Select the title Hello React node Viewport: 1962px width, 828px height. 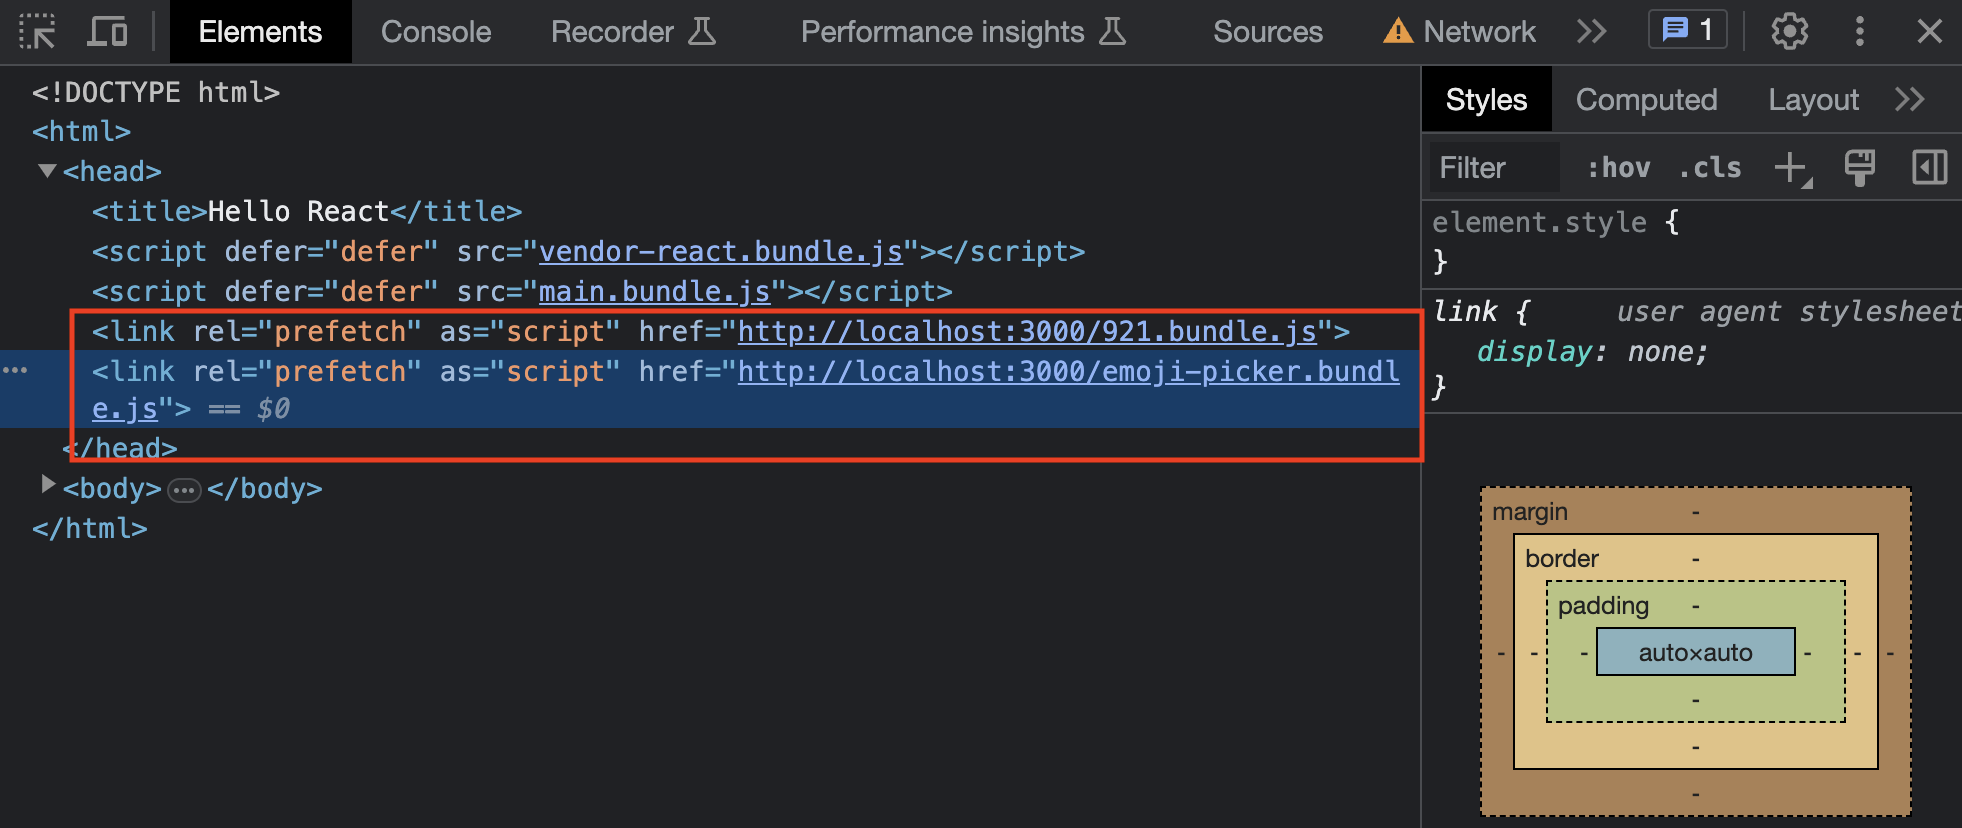(x=307, y=212)
